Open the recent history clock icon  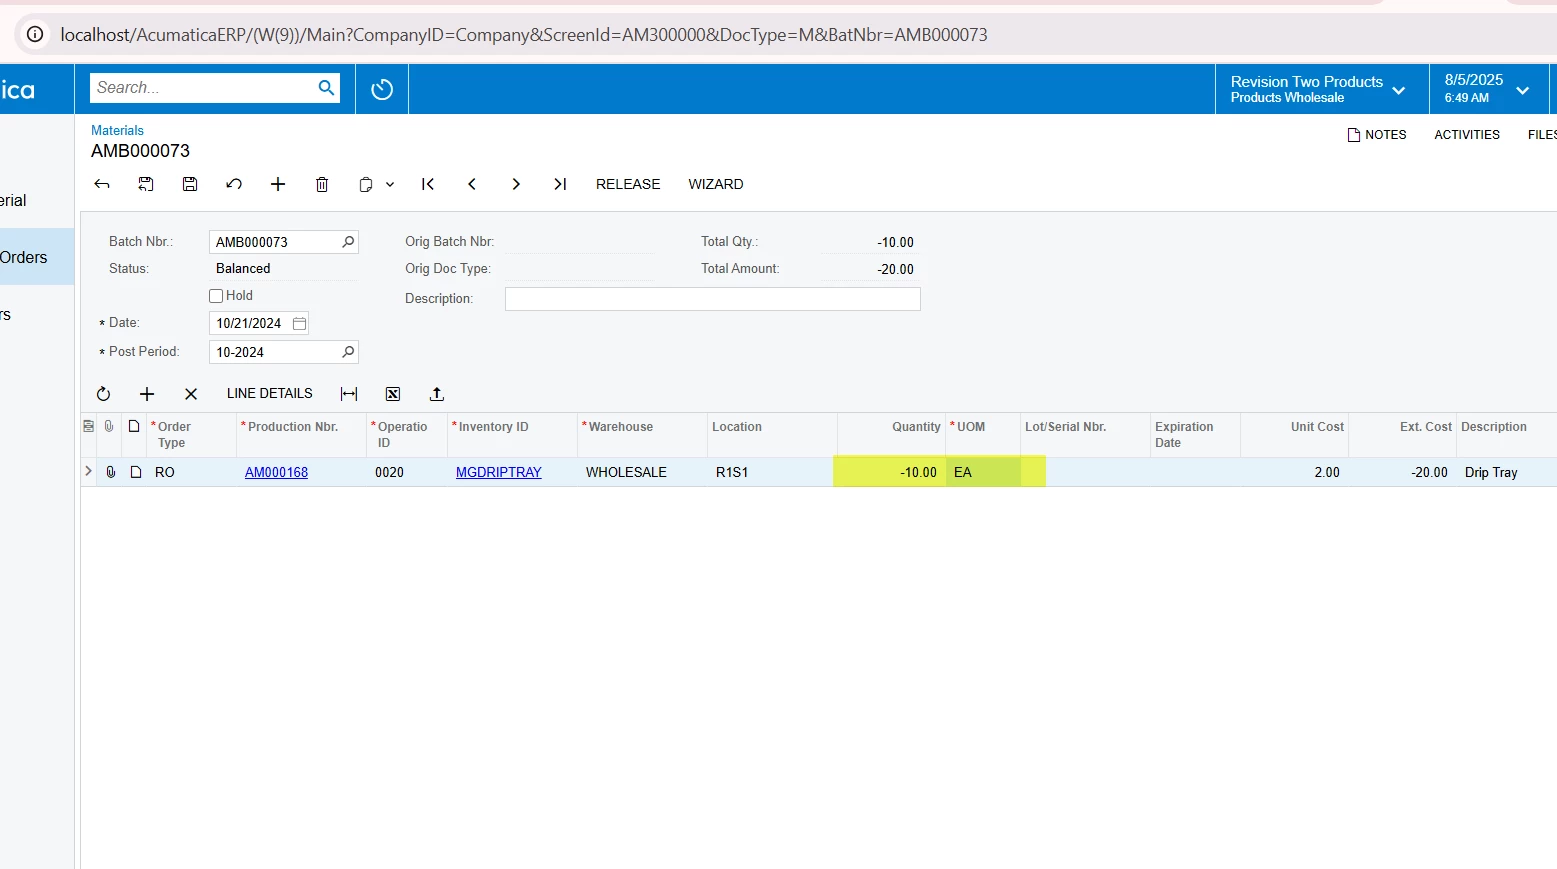382,90
